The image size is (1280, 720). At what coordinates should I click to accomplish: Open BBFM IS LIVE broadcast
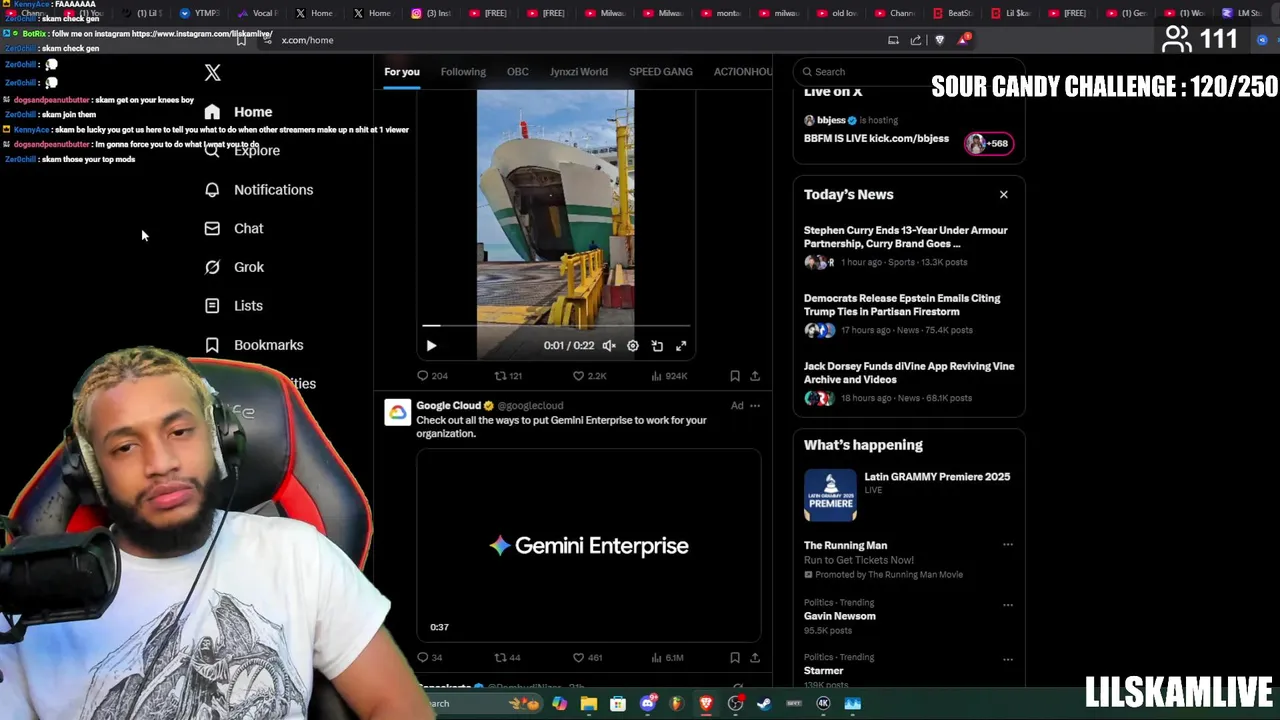pyautogui.click(x=909, y=134)
